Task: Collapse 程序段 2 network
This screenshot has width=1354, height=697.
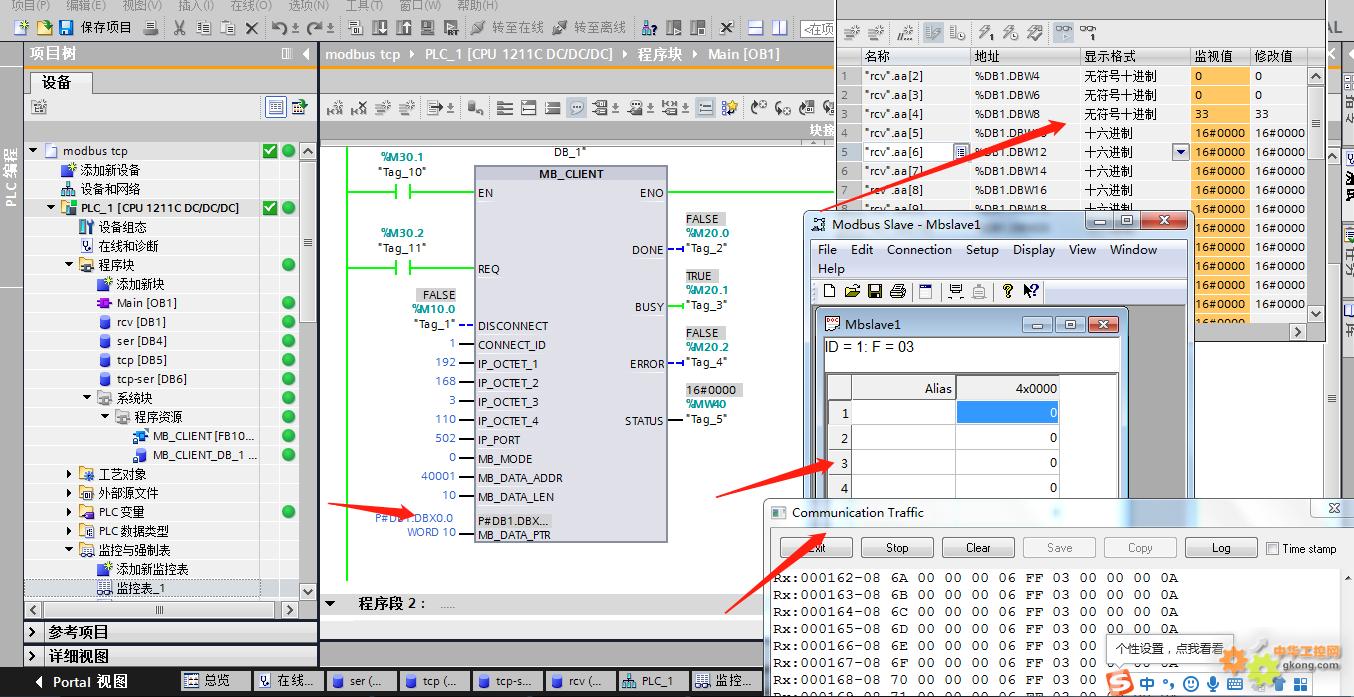Action: 331,604
